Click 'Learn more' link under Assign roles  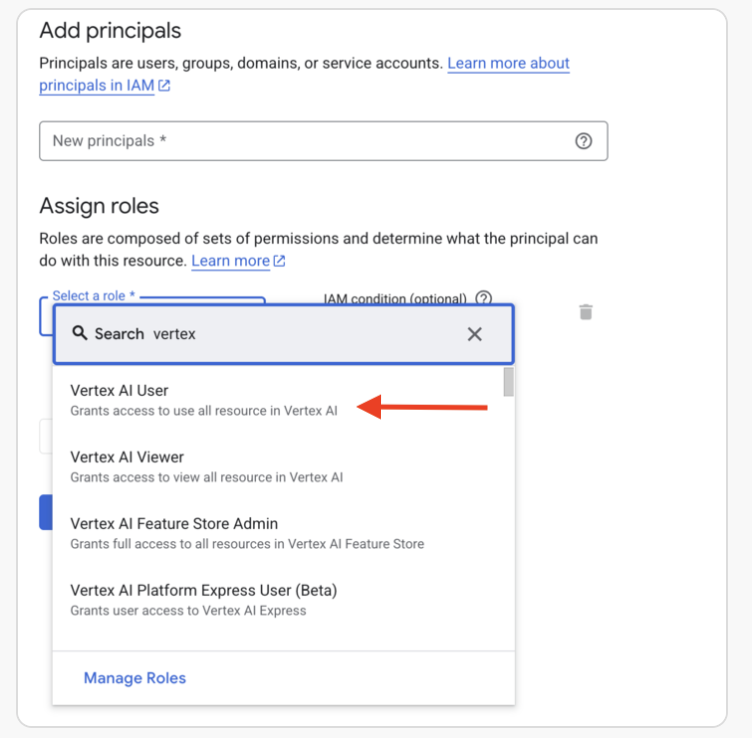pyautogui.click(x=230, y=261)
